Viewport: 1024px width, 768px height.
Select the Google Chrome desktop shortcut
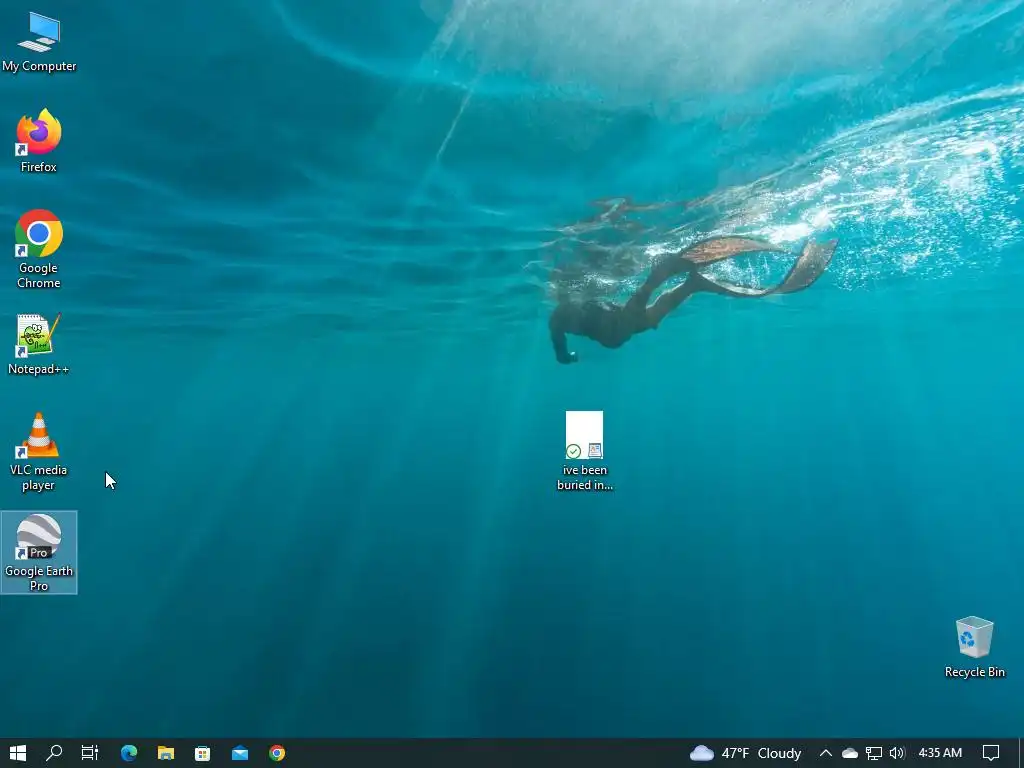pos(39,249)
